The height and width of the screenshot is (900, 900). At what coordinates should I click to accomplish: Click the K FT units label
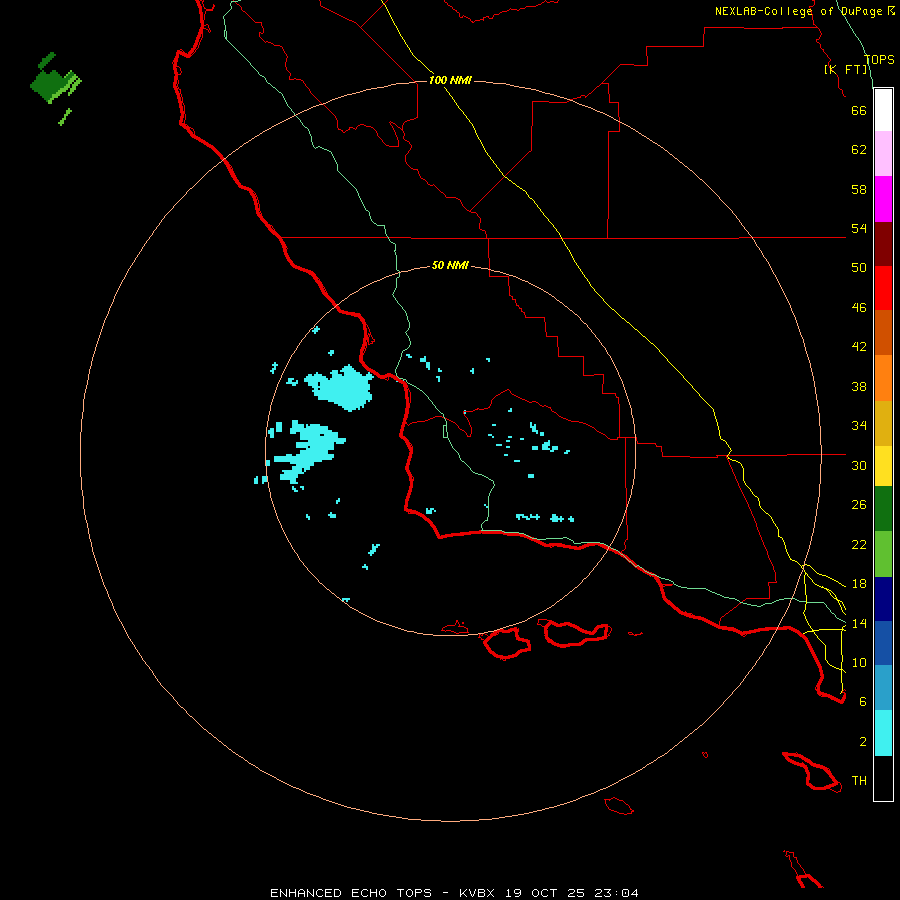(x=846, y=69)
